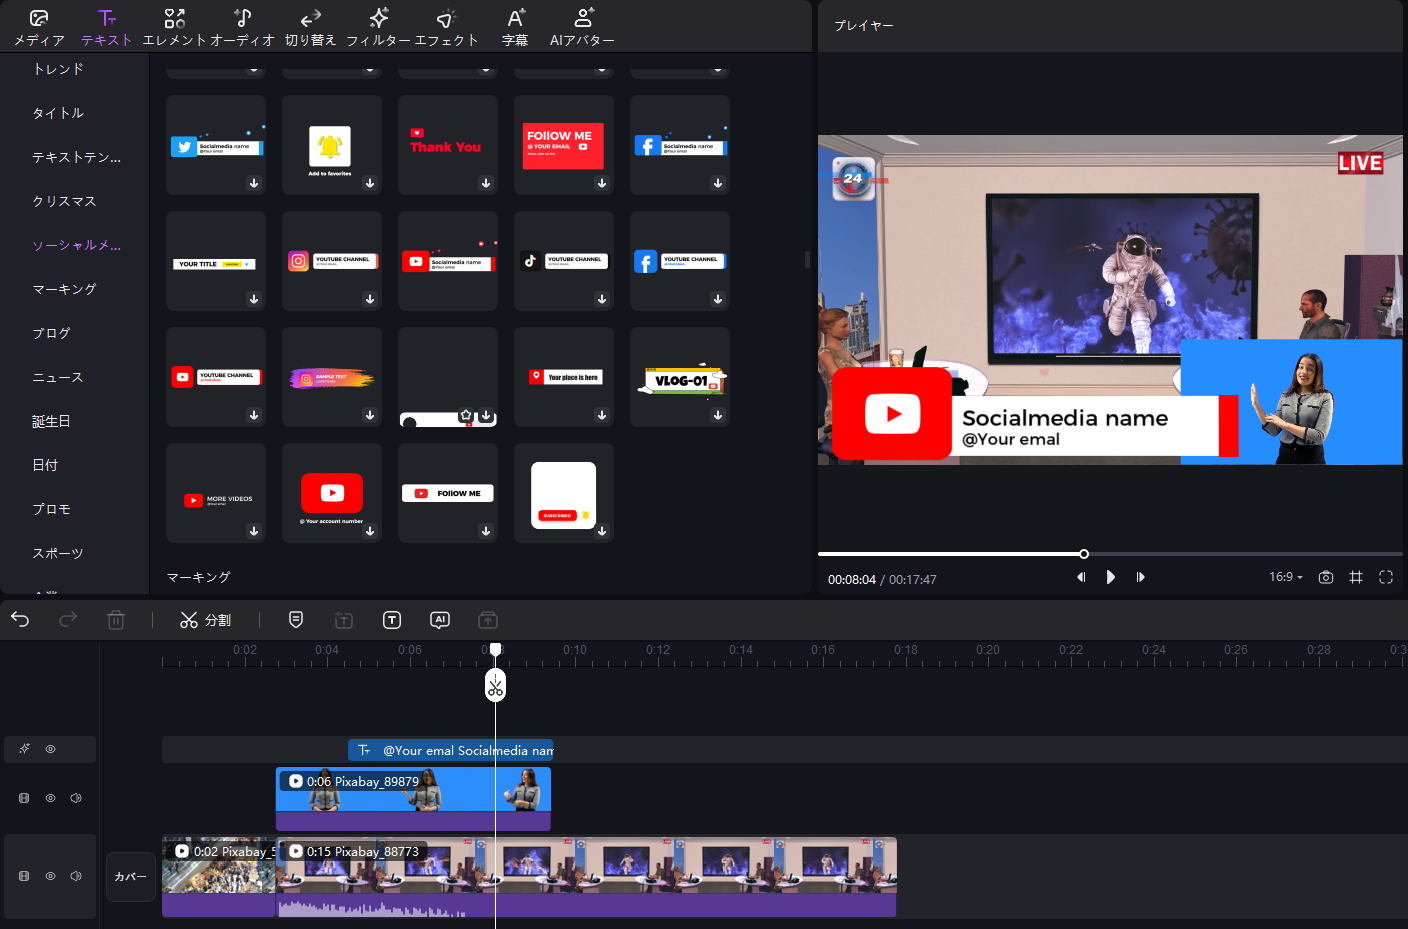Image resolution: width=1408 pixels, height=929 pixels.
Task: Select the タイトル category
Action: 58,113
